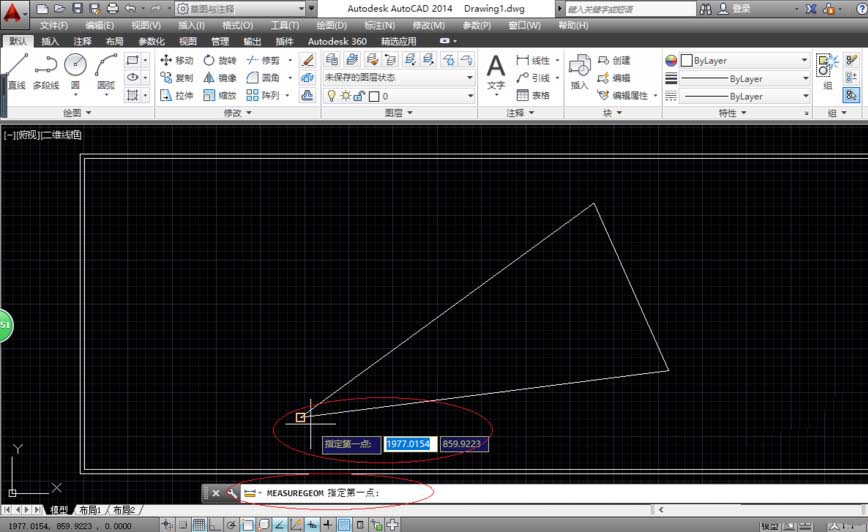Select the Line (直线) drawing tool

point(17,71)
